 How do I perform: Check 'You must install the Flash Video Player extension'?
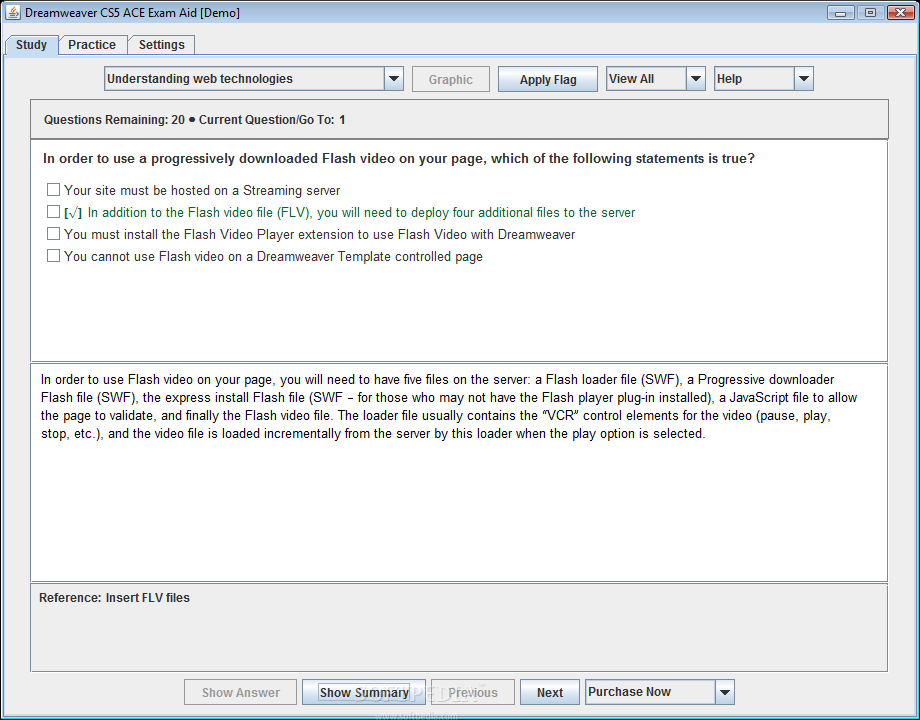53,234
